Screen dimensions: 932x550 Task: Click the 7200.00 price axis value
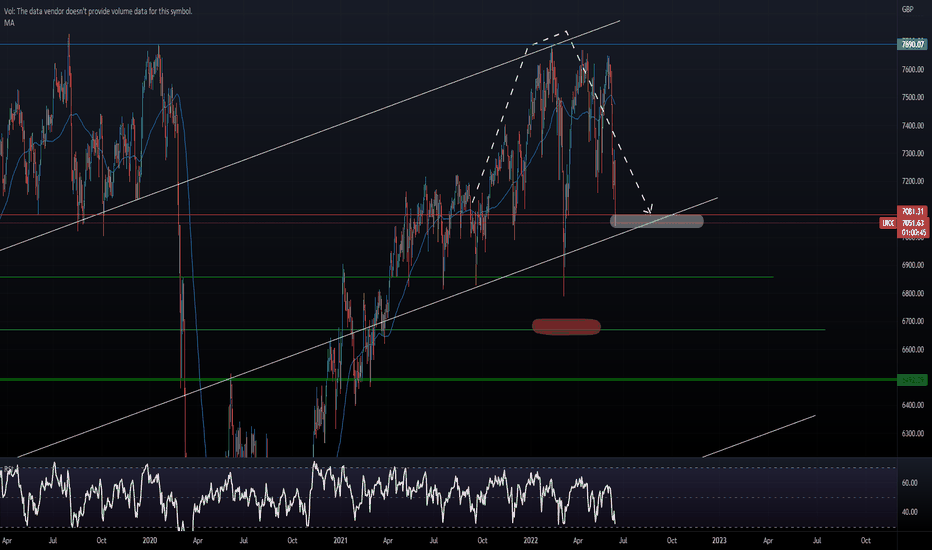click(x=912, y=181)
